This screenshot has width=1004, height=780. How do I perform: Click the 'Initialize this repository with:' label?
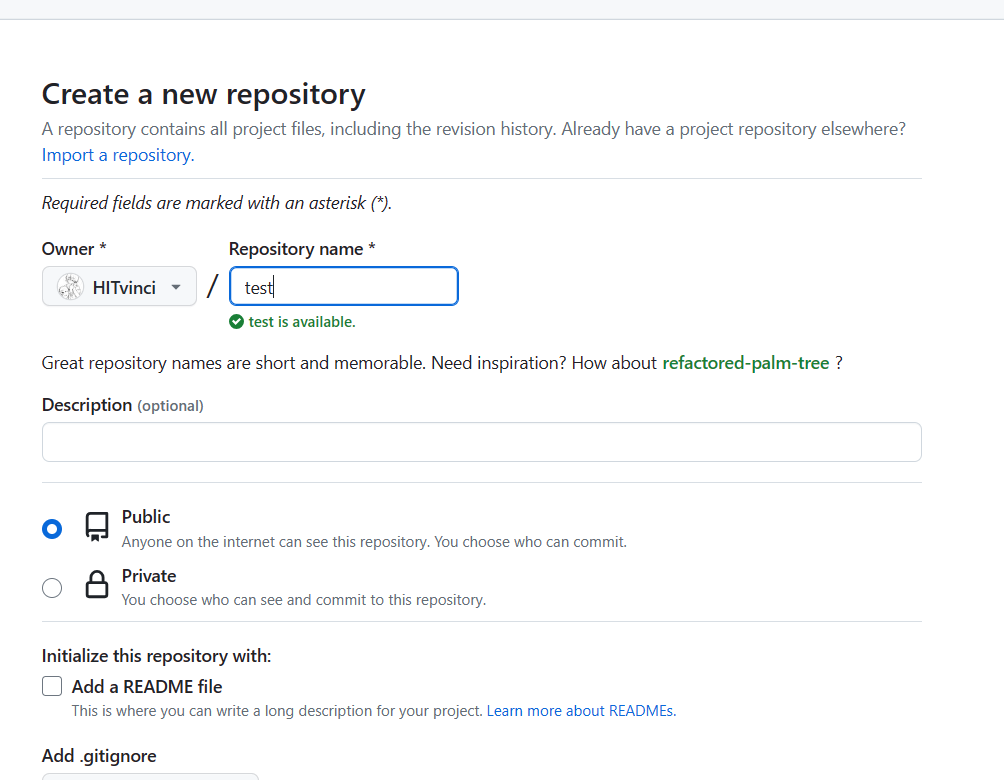tap(156, 656)
